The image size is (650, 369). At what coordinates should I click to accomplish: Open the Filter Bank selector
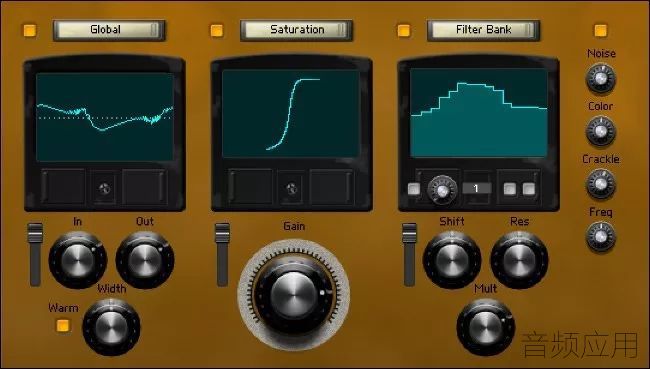(483, 30)
